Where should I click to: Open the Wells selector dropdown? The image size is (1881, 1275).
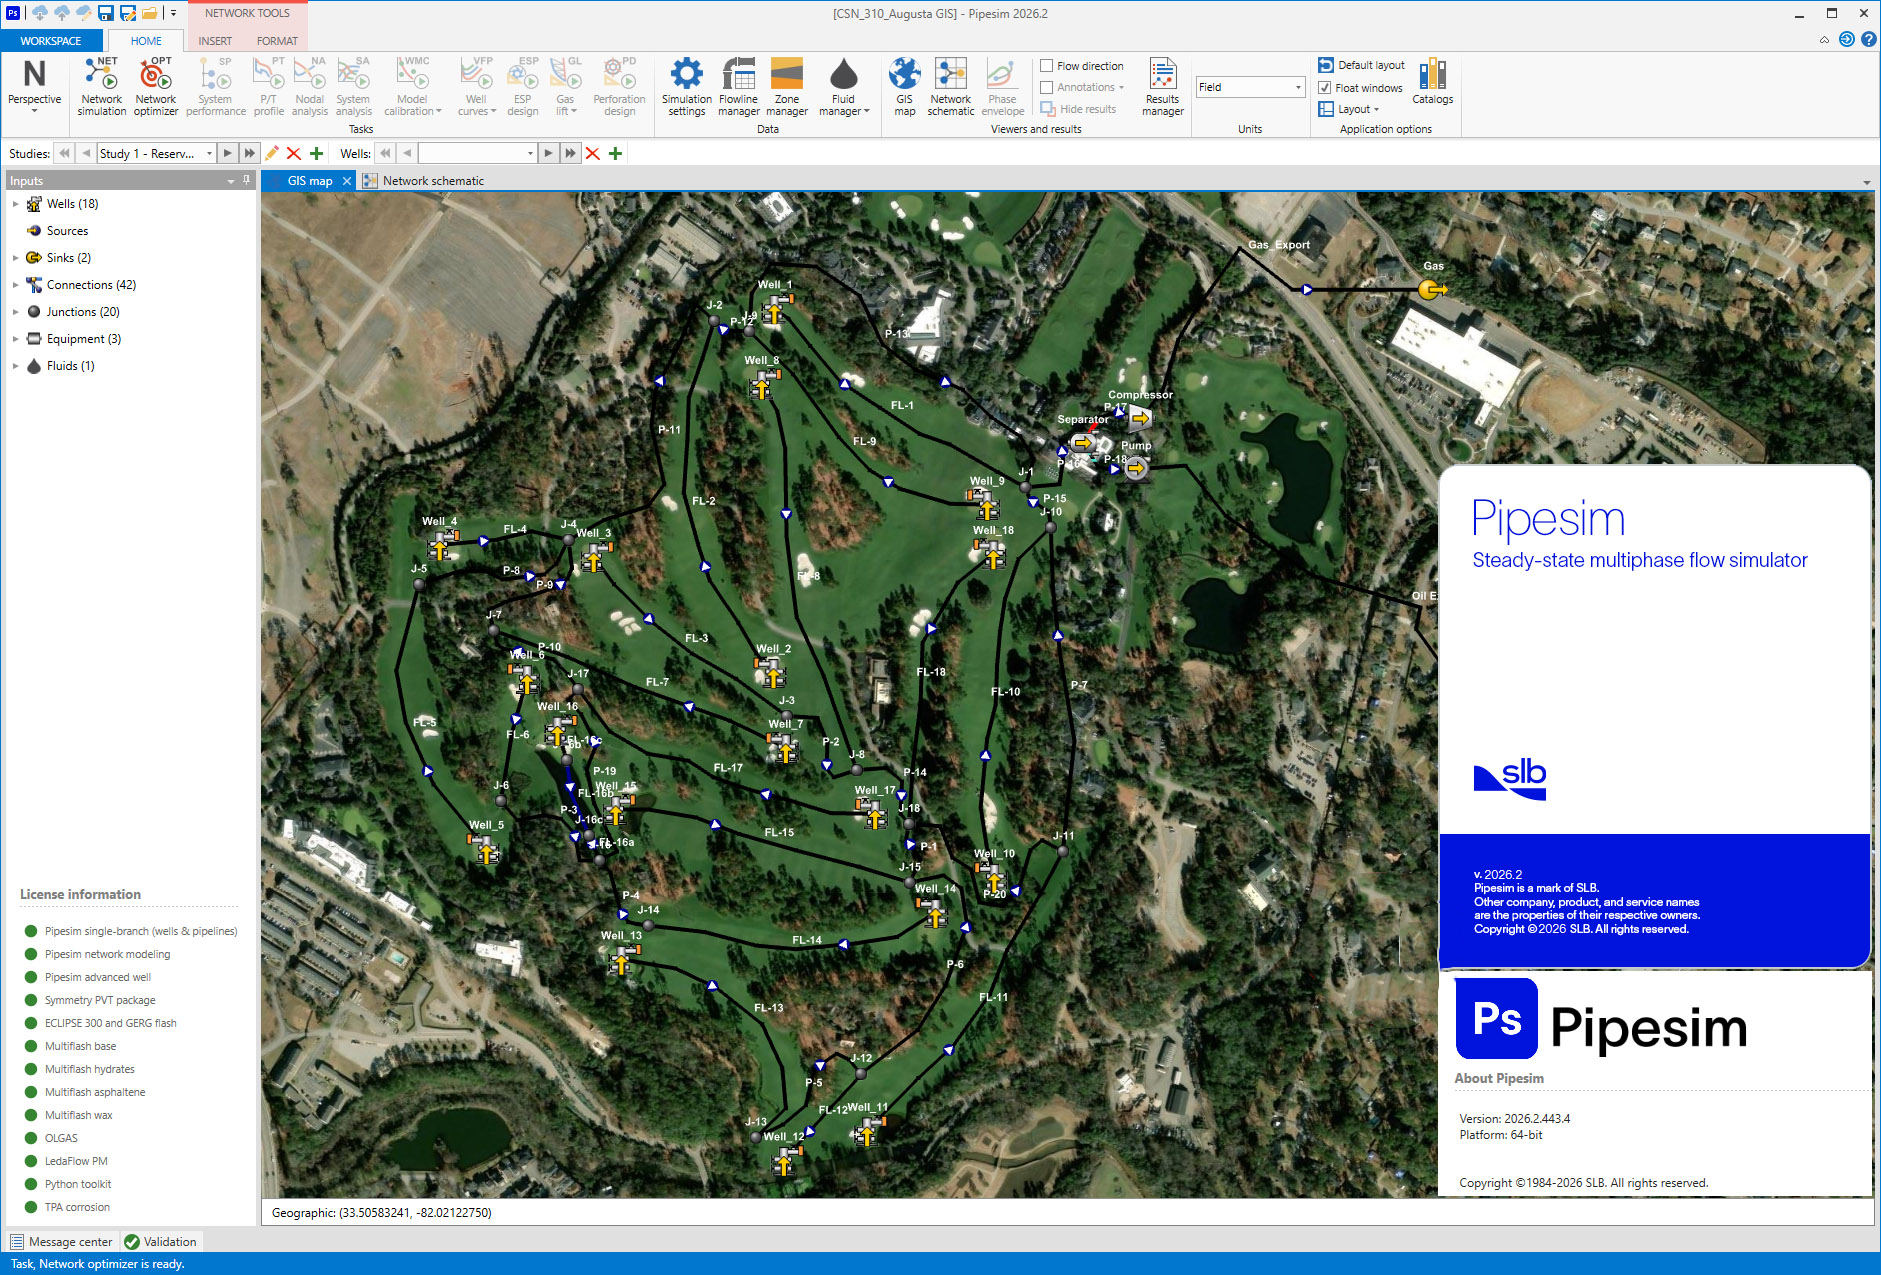[530, 153]
